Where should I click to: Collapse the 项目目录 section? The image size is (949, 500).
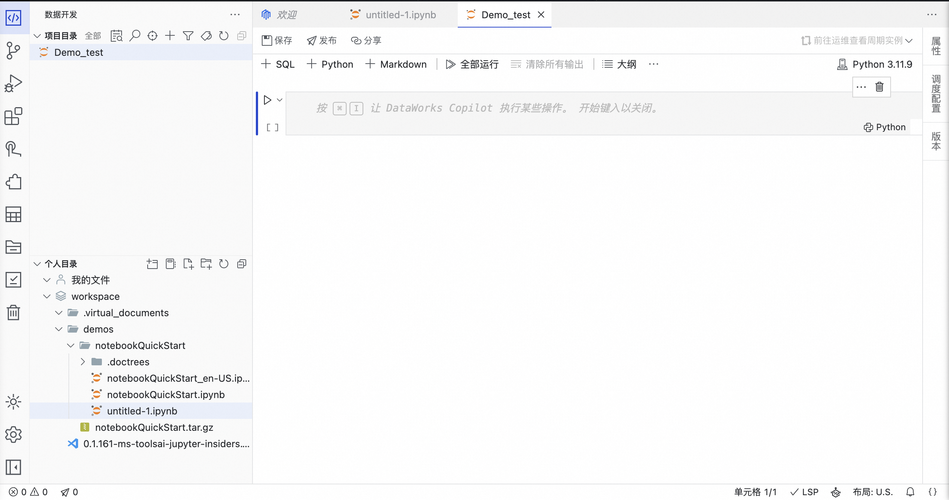point(38,36)
